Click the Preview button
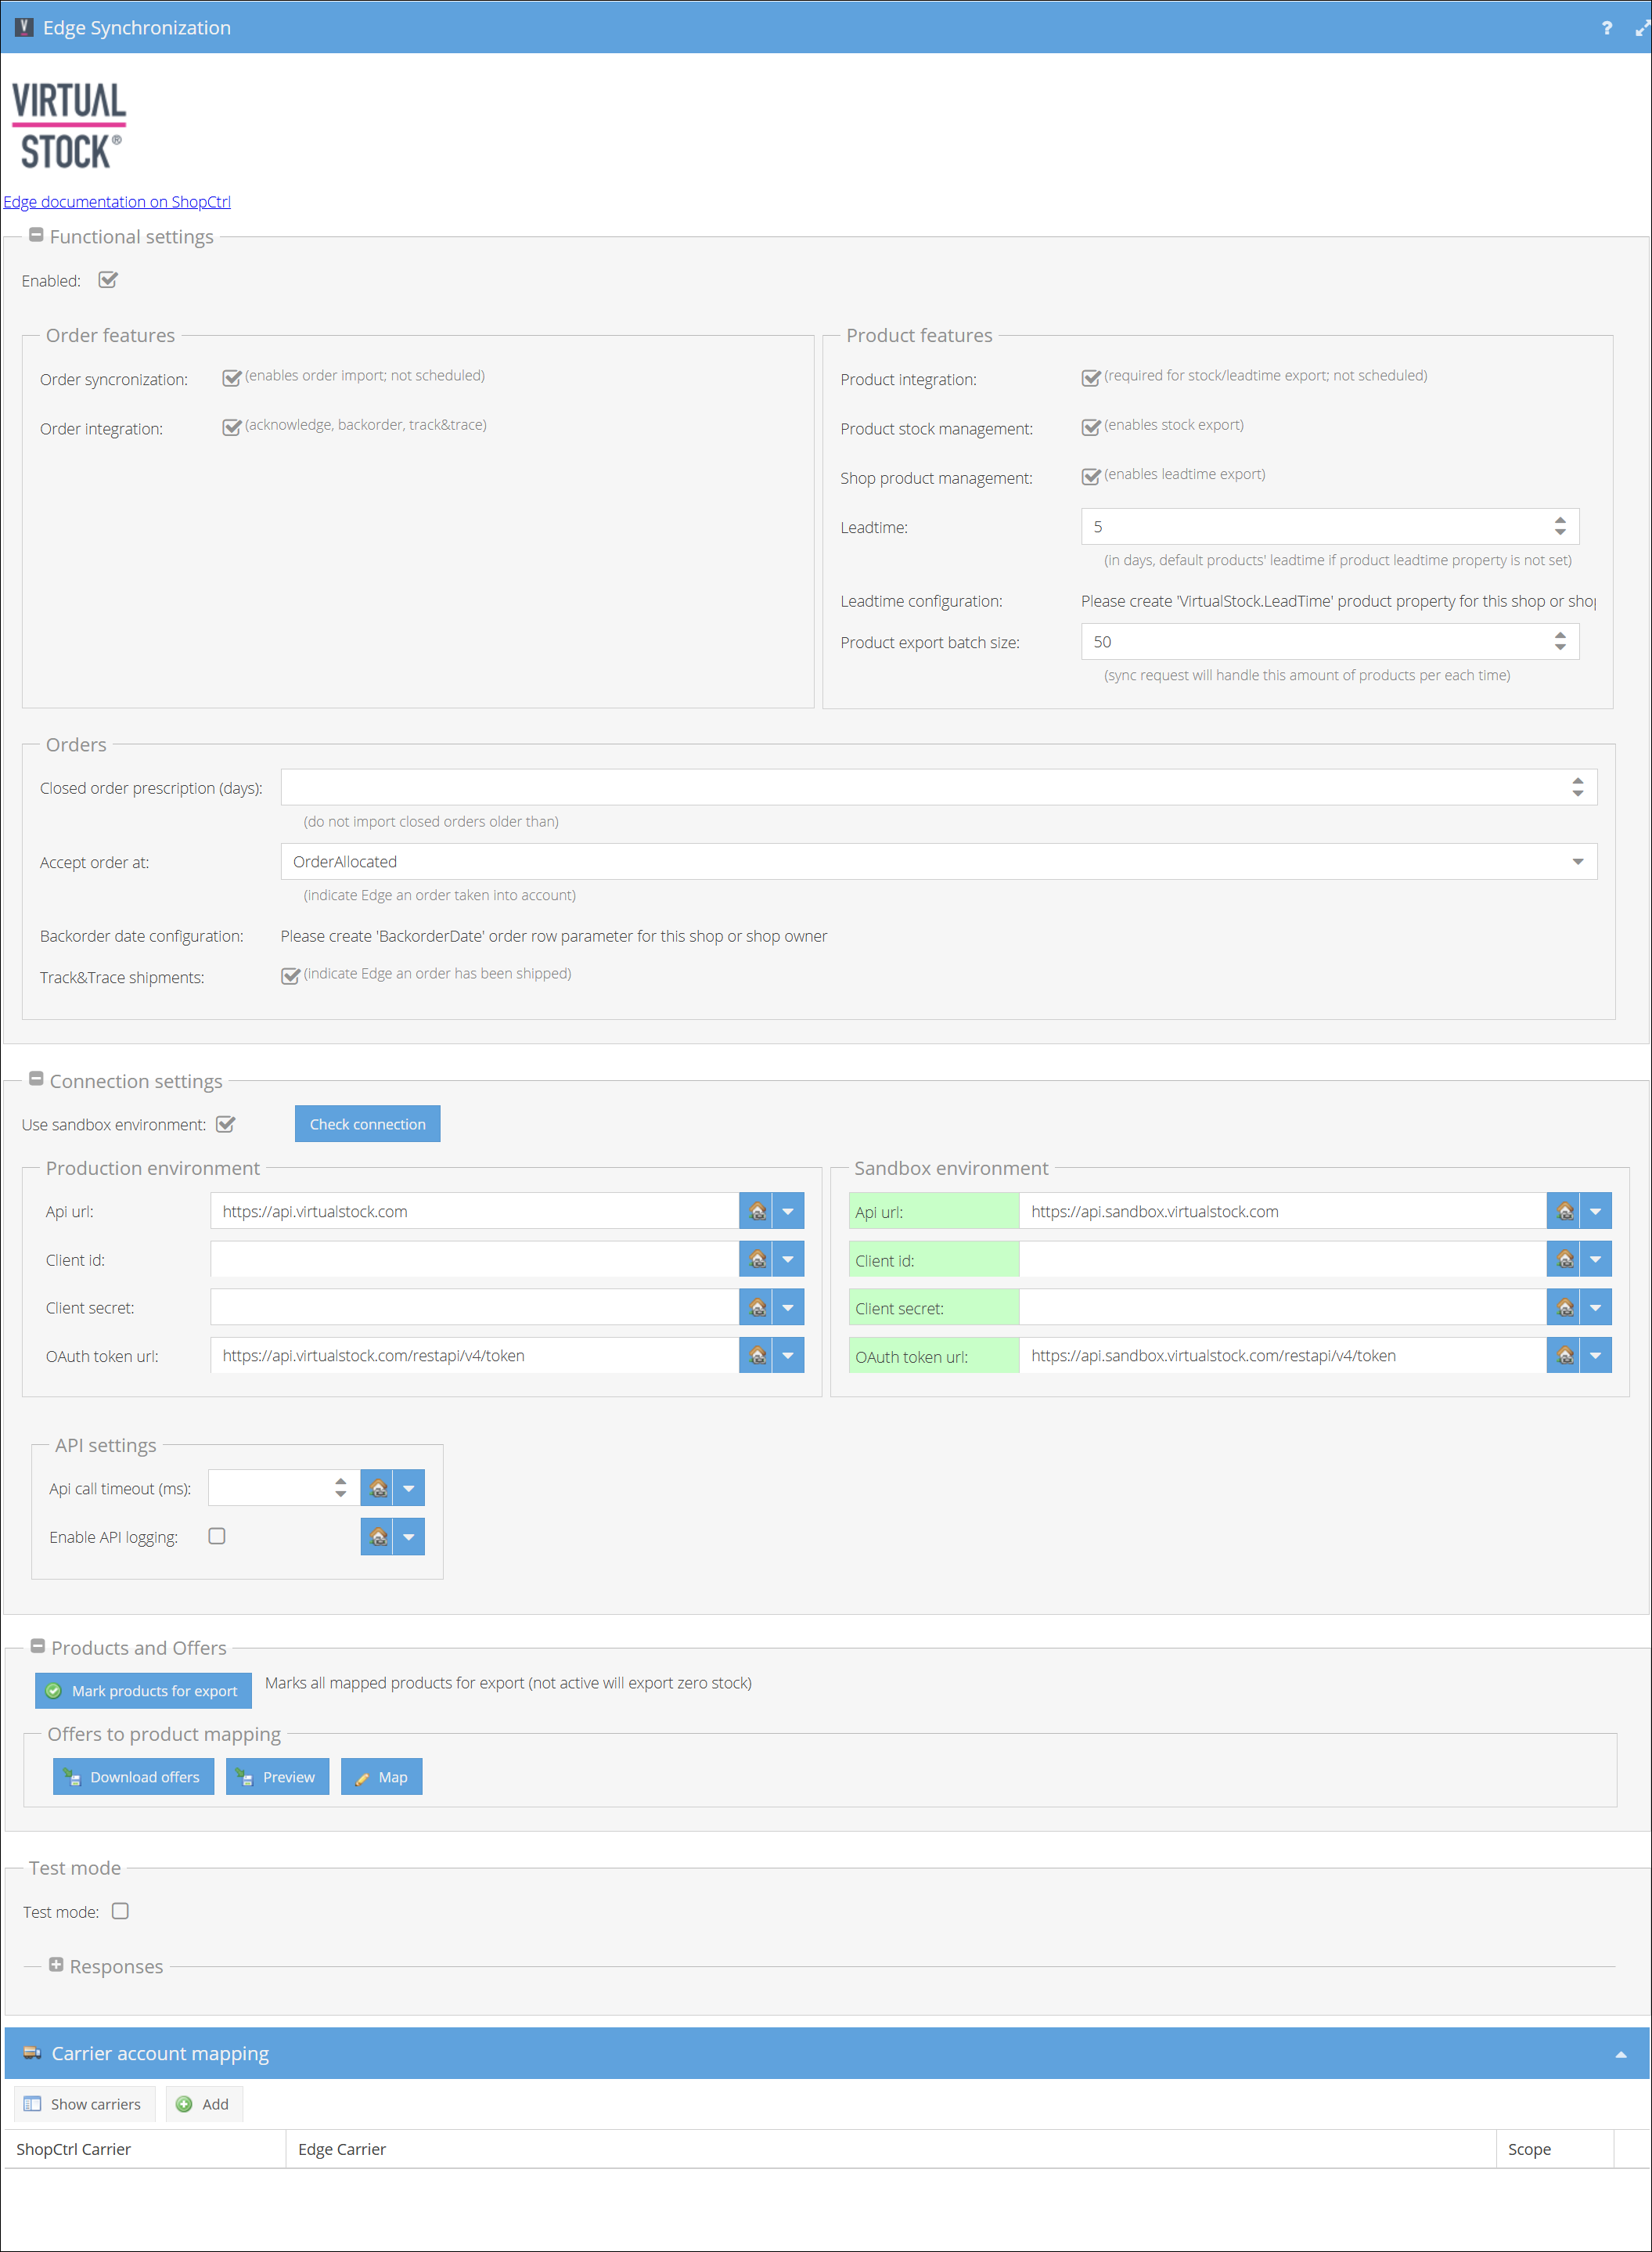1652x2252 pixels. (x=277, y=1777)
